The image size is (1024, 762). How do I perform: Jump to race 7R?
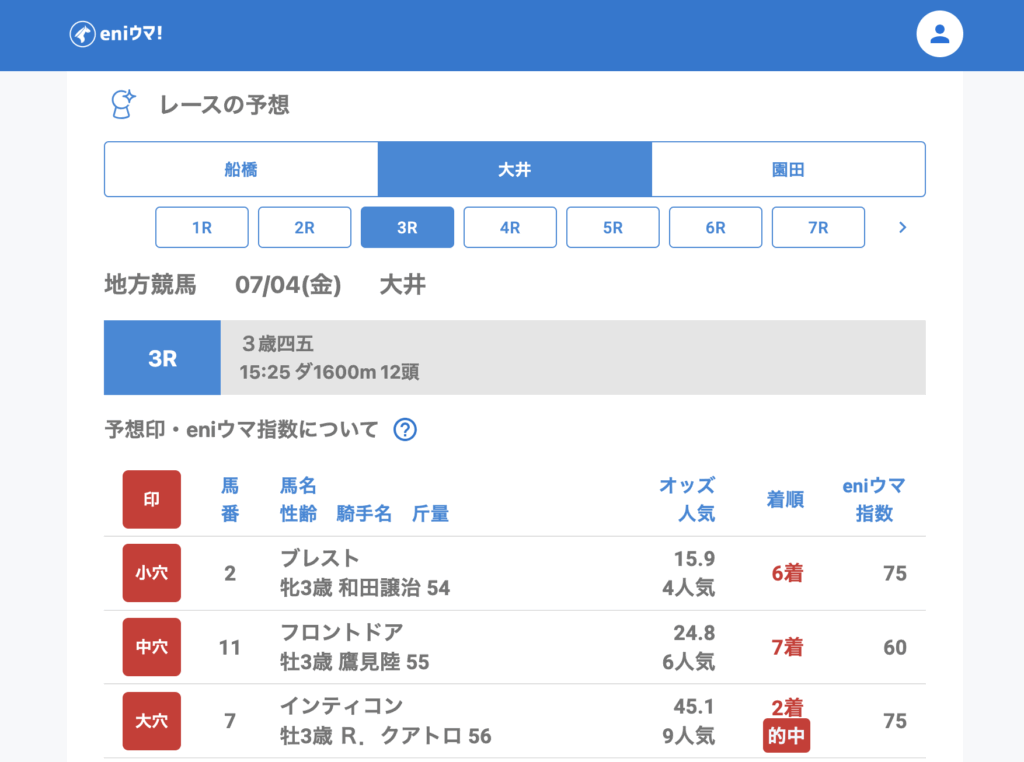pos(818,227)
